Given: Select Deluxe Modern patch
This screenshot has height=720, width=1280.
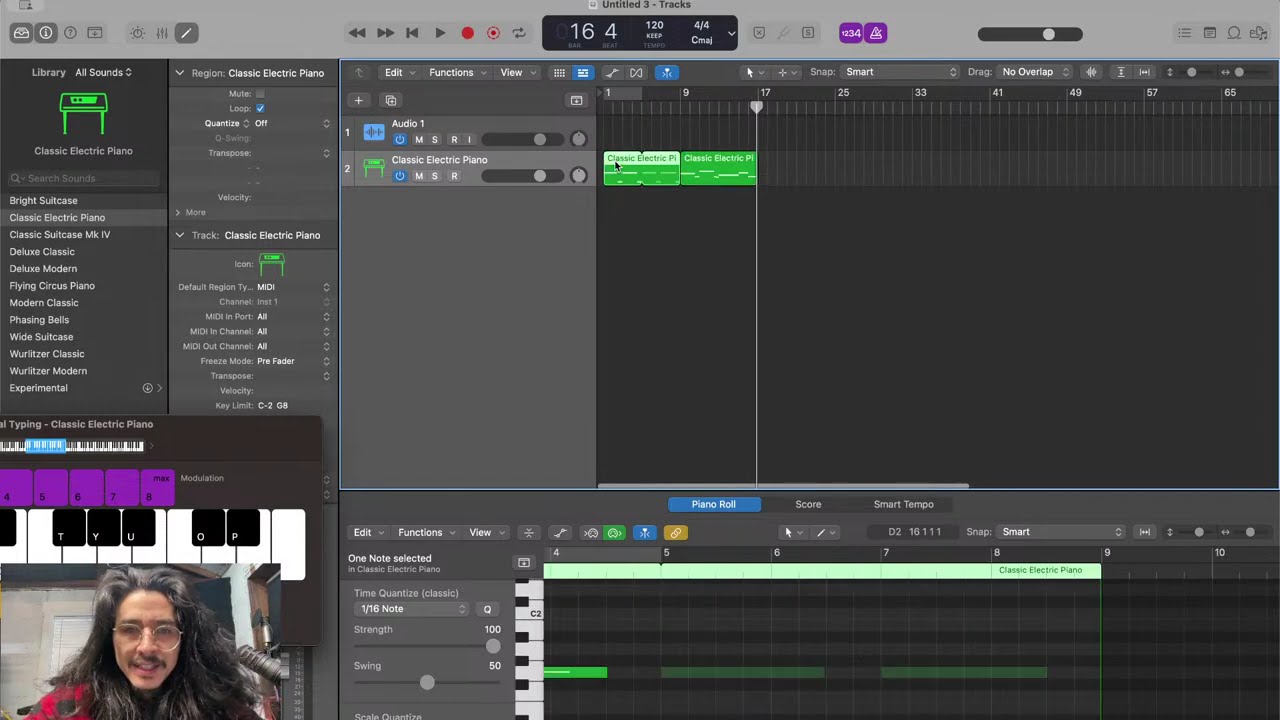Looking at the screenshot, I should click(43, 268).
